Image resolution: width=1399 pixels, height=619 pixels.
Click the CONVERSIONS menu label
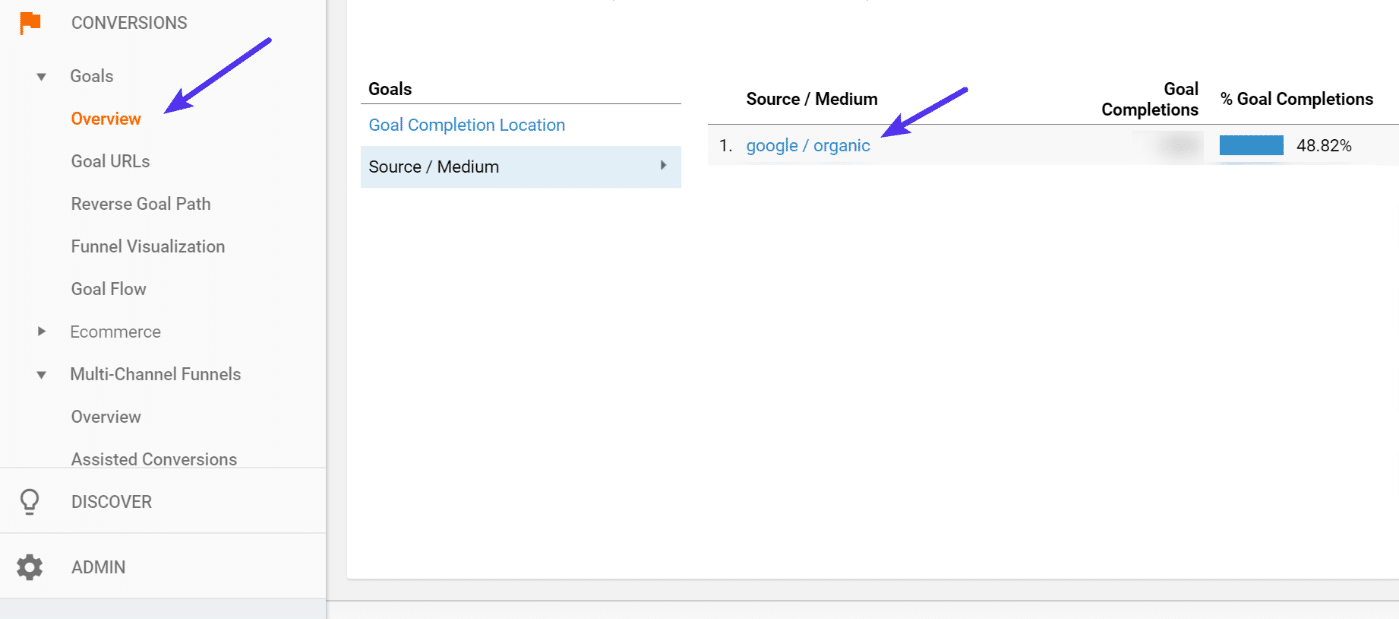click(x=129, y=23)
